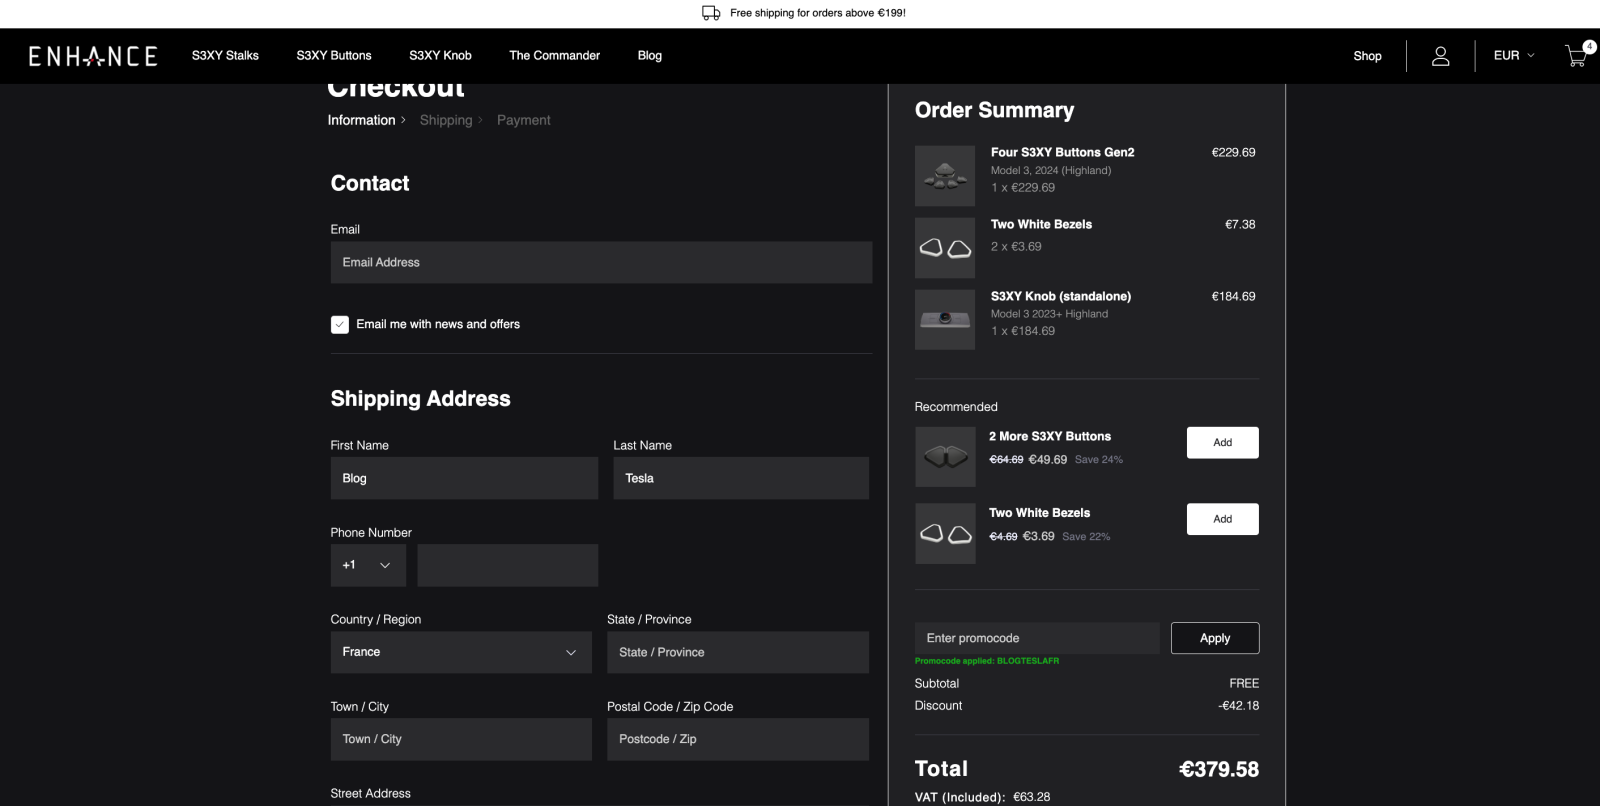Screen dimensions: 1600x806
Task: Click the €184.69 knob price
Action: coord(1233,296)
